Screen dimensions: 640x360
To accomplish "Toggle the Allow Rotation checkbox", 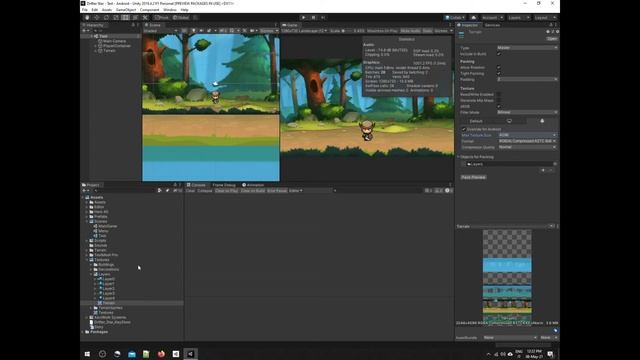I will pos(499,67).
